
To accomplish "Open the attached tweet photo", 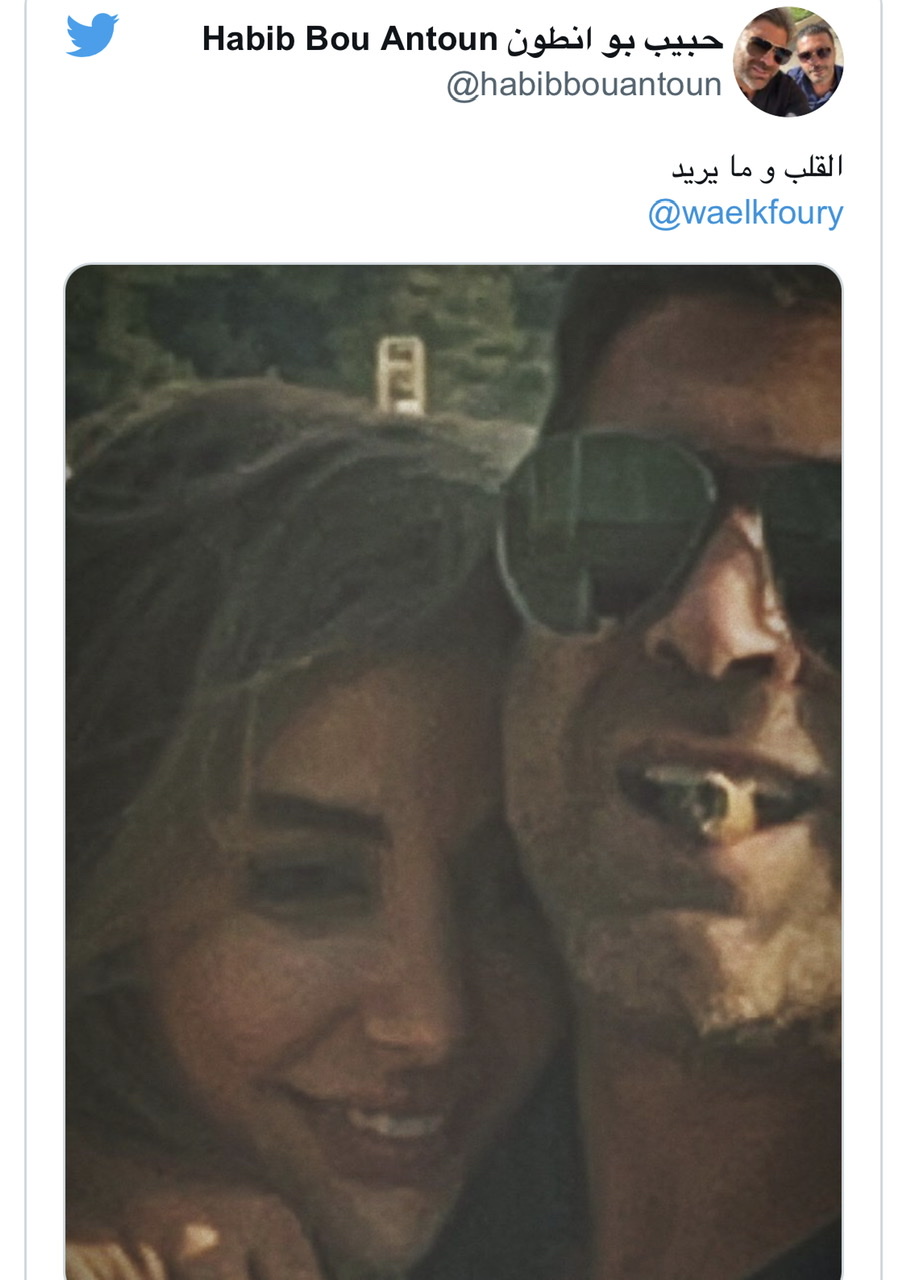I will 454,772.
